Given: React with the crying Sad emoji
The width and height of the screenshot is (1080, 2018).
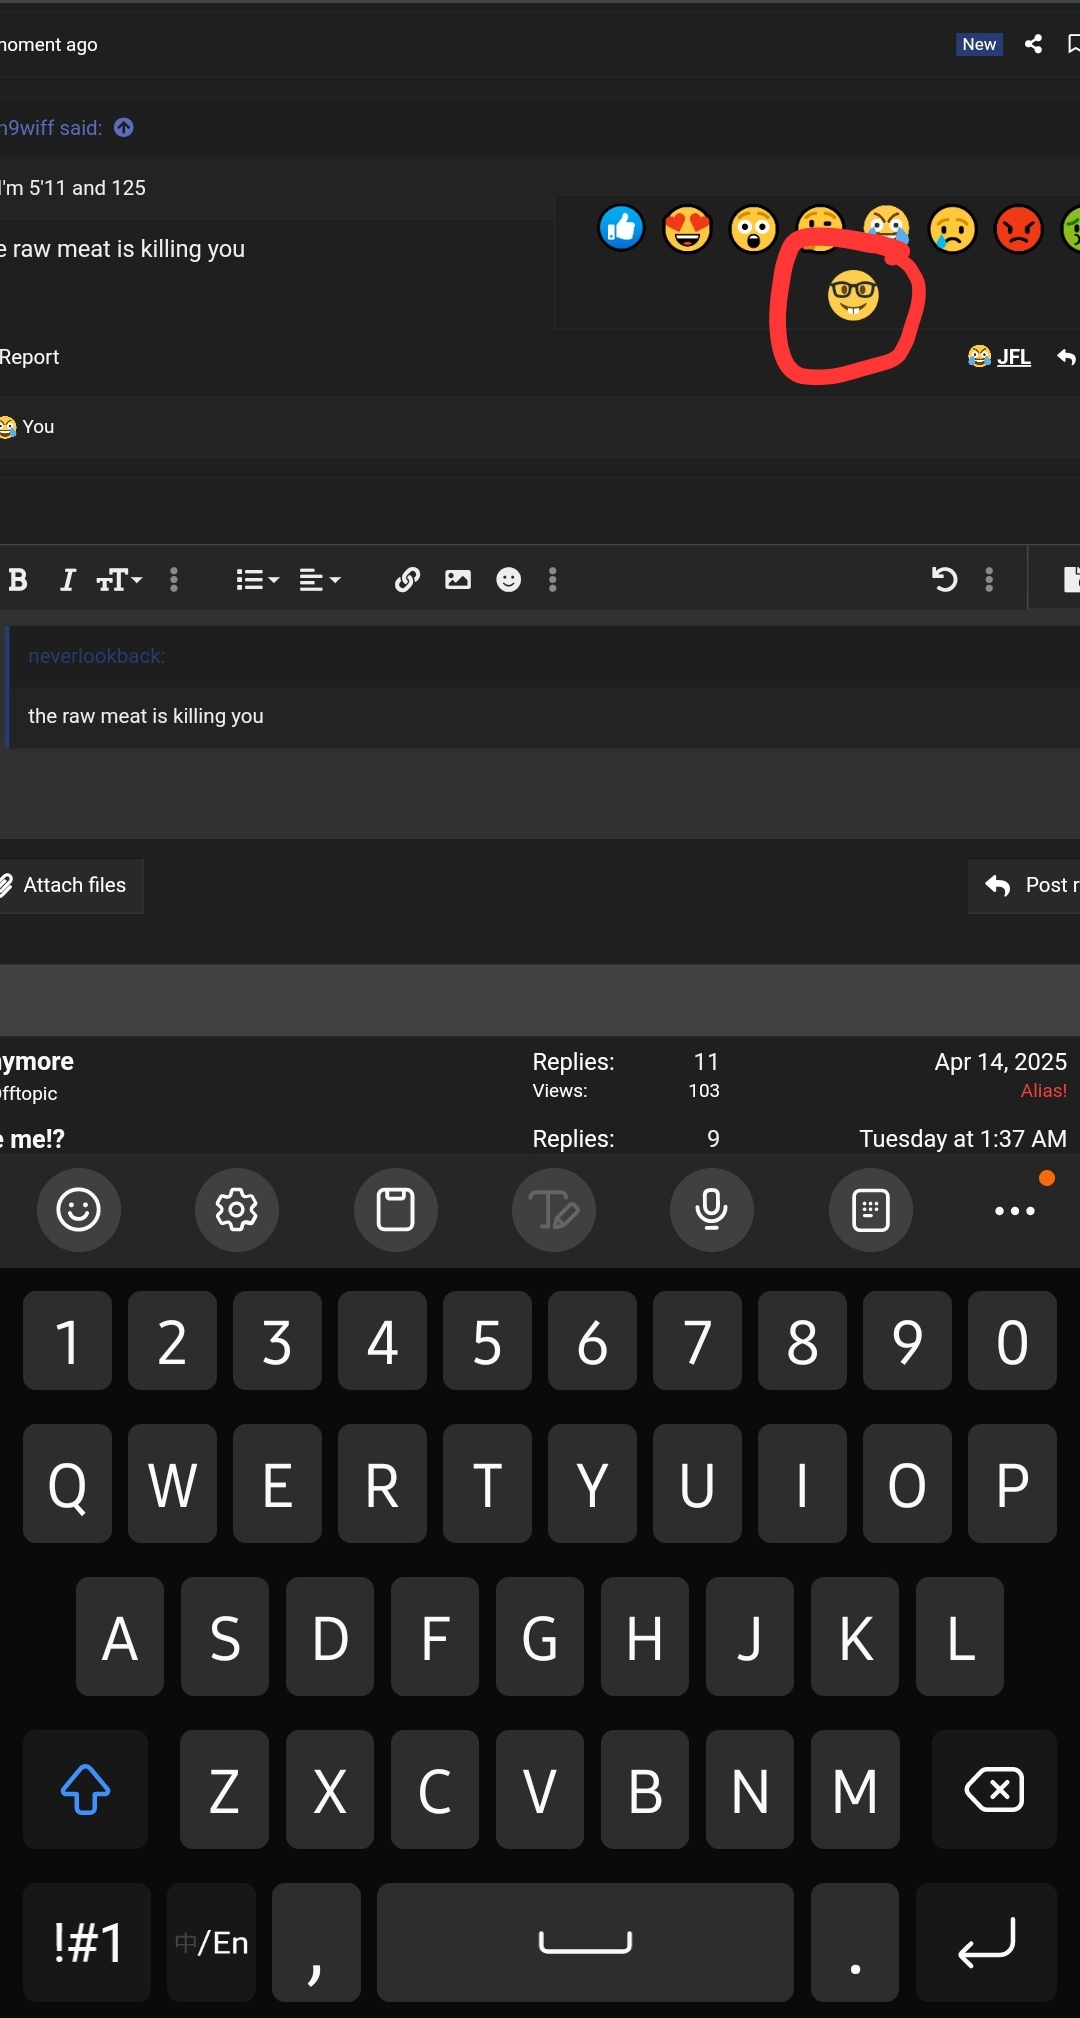Looking at the screenshot, I should pyautogui.click(x=952, y=229).
